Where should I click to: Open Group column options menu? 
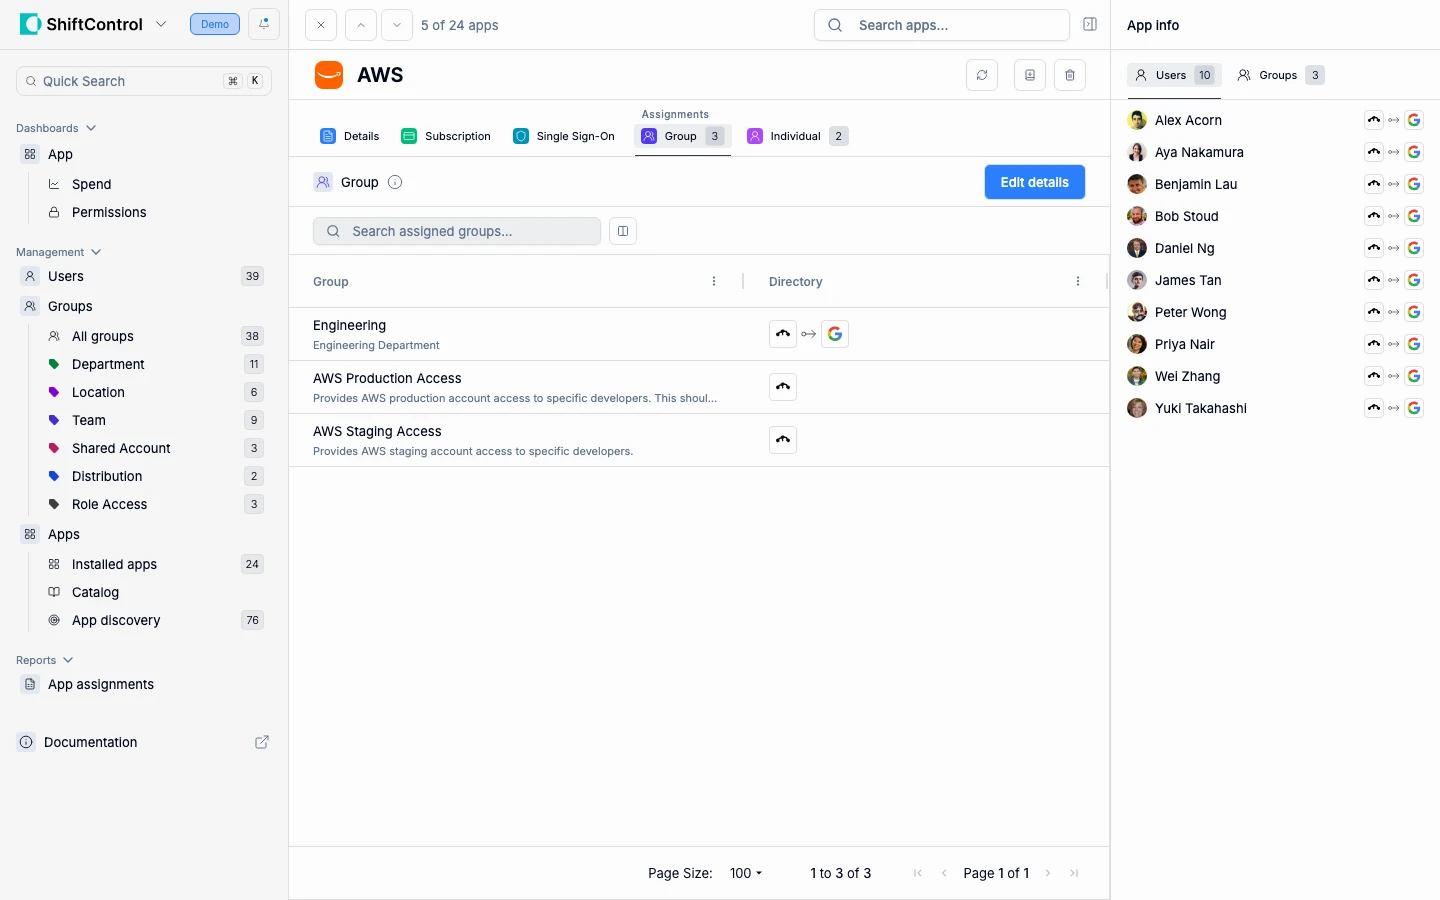click(x=714, y=281)
